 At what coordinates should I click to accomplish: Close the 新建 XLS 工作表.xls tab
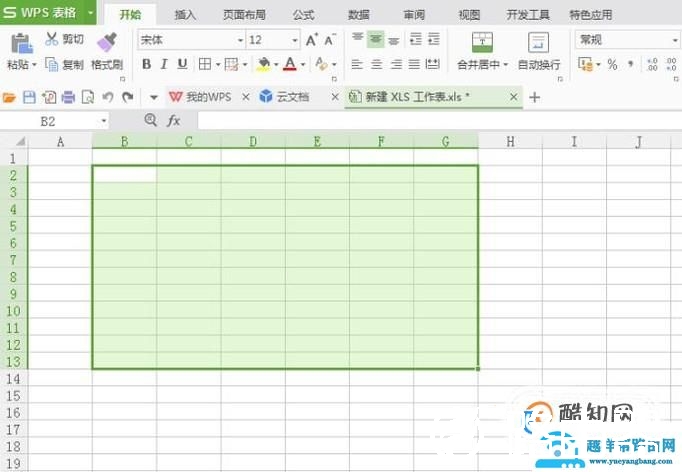pyautogui.click(x=514, y=97)
